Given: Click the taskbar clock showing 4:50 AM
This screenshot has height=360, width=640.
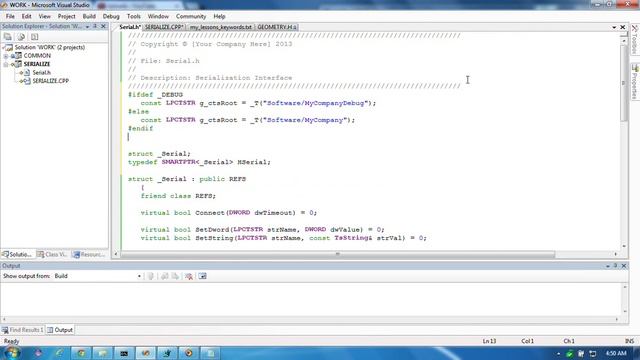Looking at the screenshot, I should point(616,353).
